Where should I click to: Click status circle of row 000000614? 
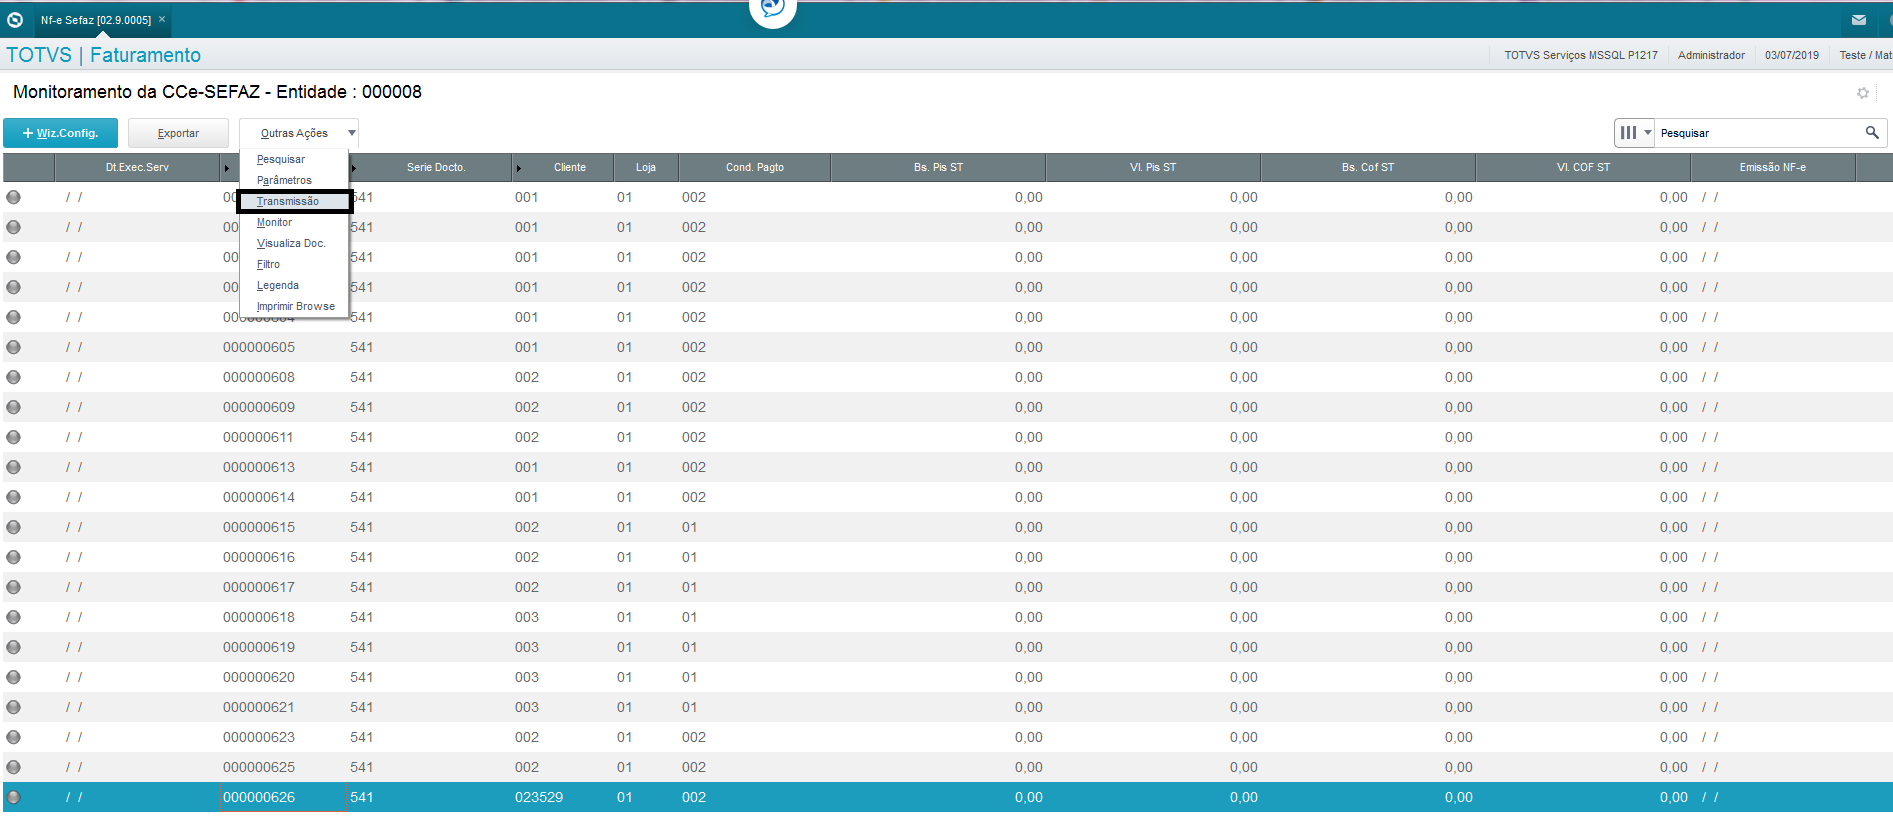pos(13,497)
